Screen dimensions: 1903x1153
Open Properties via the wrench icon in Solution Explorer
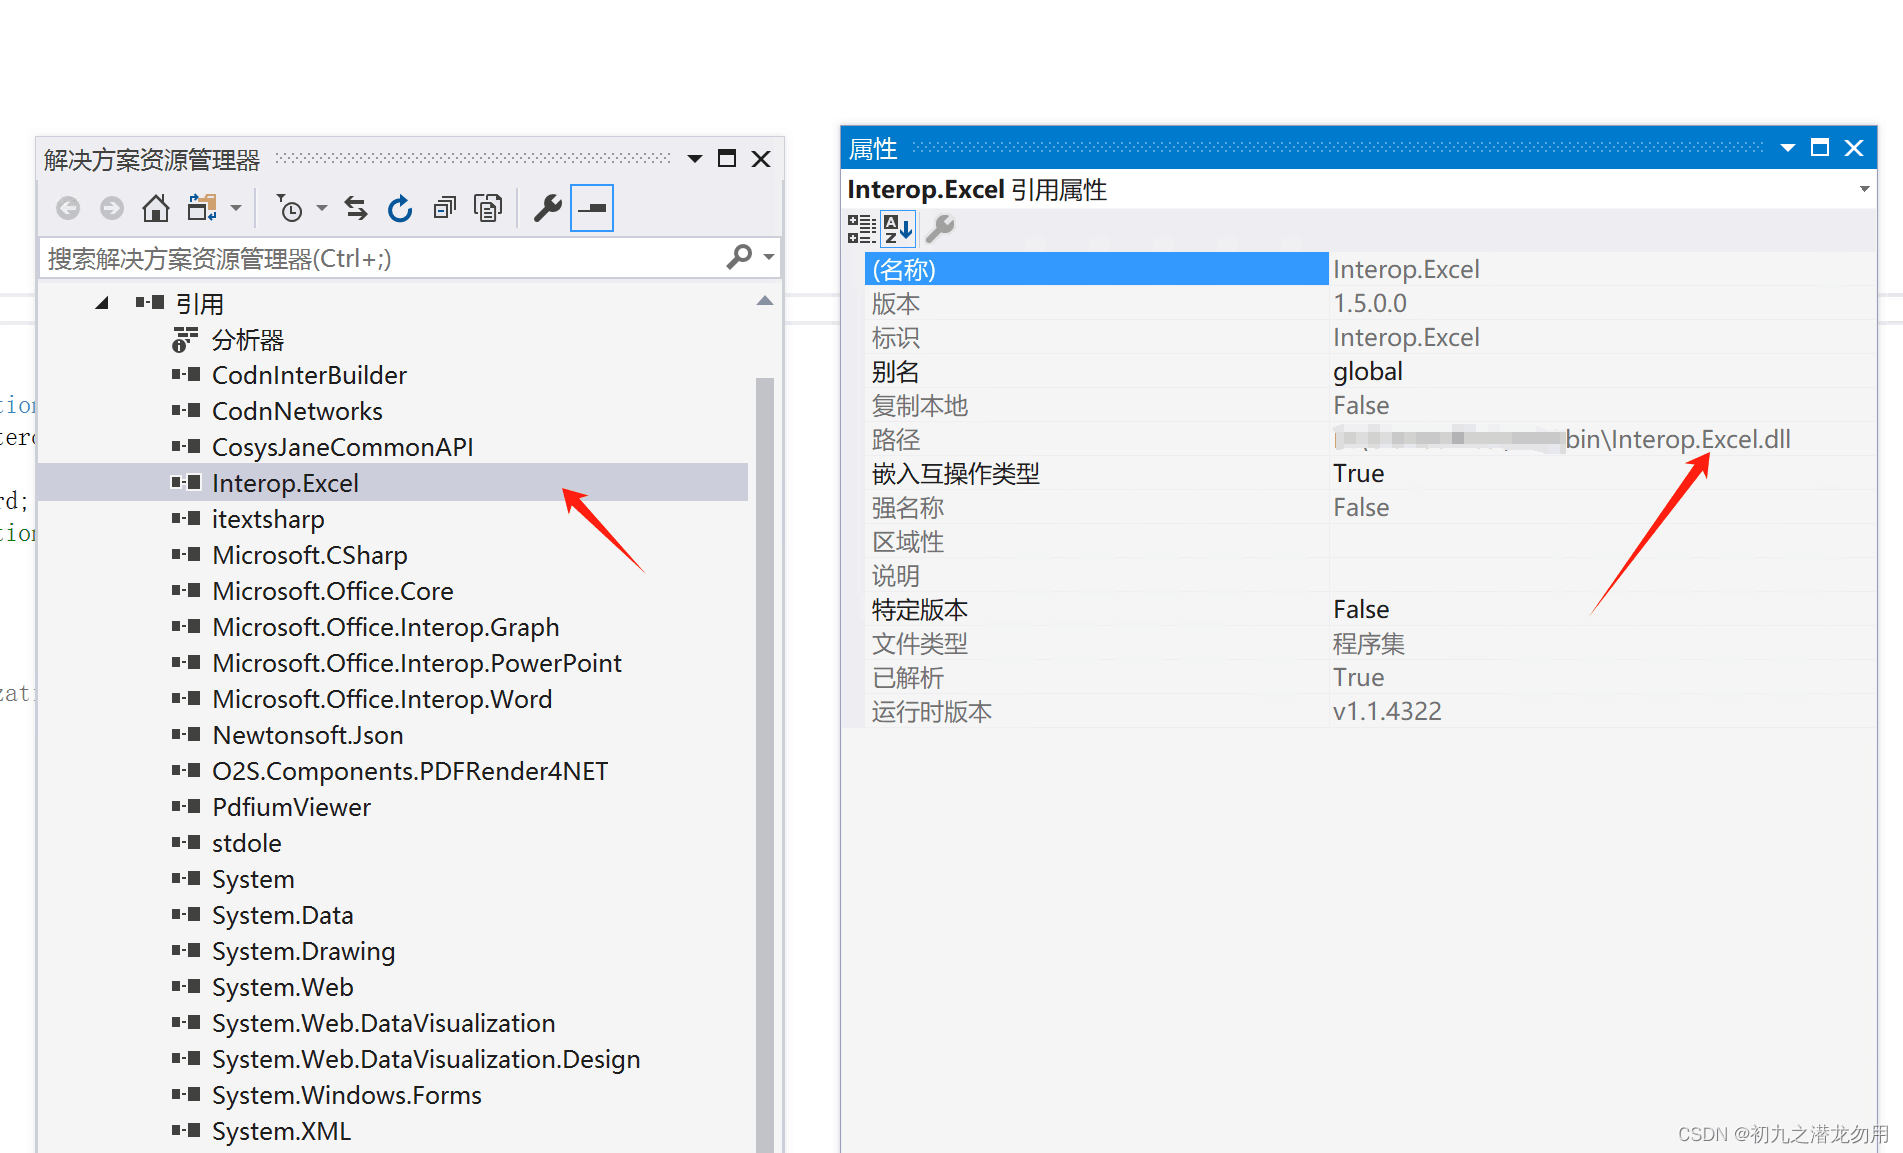click(x=547, y=208)
